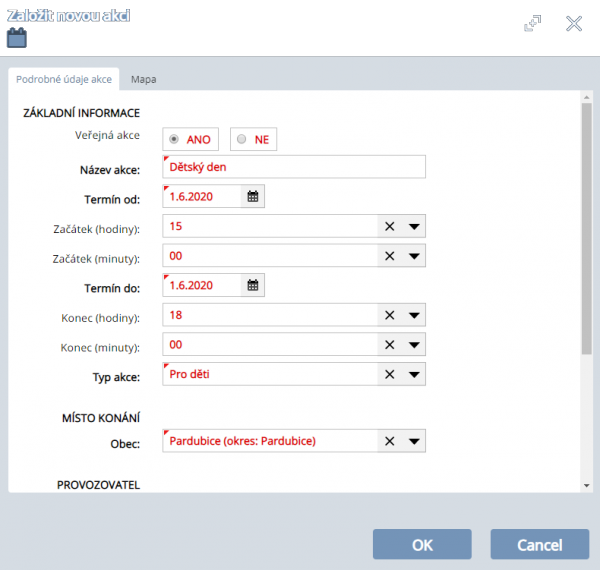Screen dimensions: 600x570
Task: Expand the Konec (minuty) dropdown
Action: pyautogui.click(x=415, y=346)
